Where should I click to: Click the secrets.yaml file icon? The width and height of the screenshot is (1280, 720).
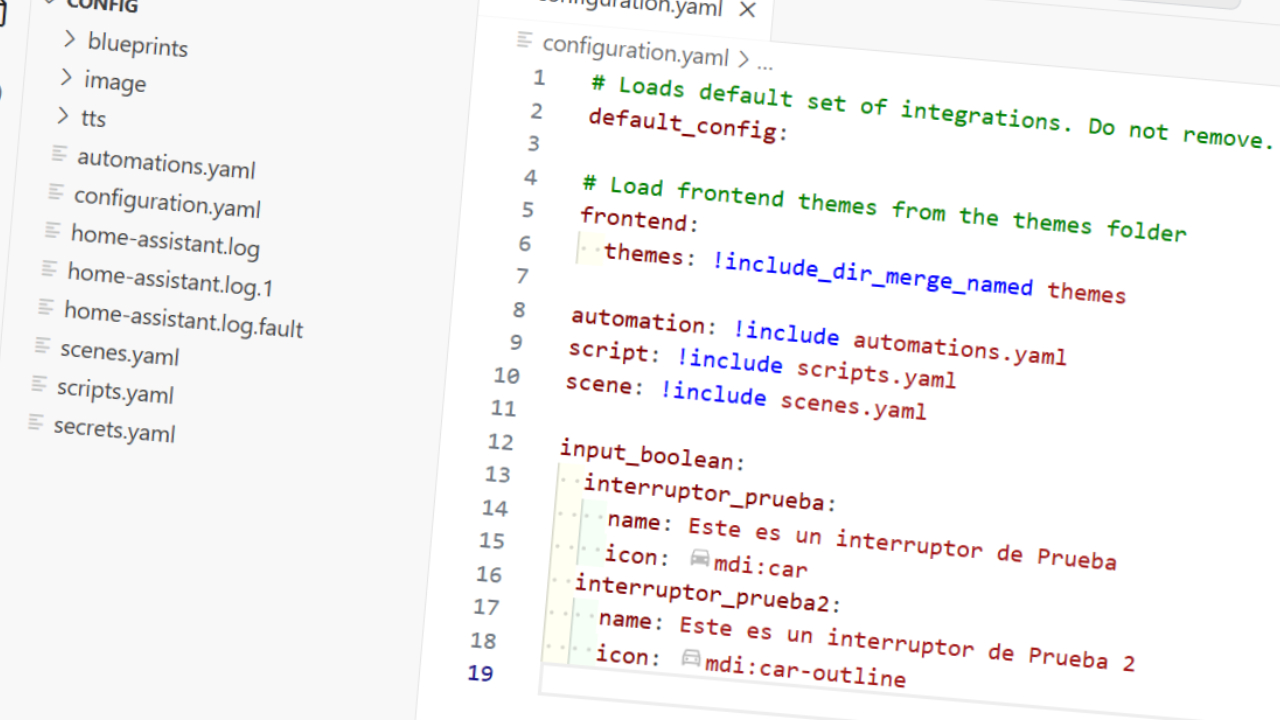pos(35,423)
